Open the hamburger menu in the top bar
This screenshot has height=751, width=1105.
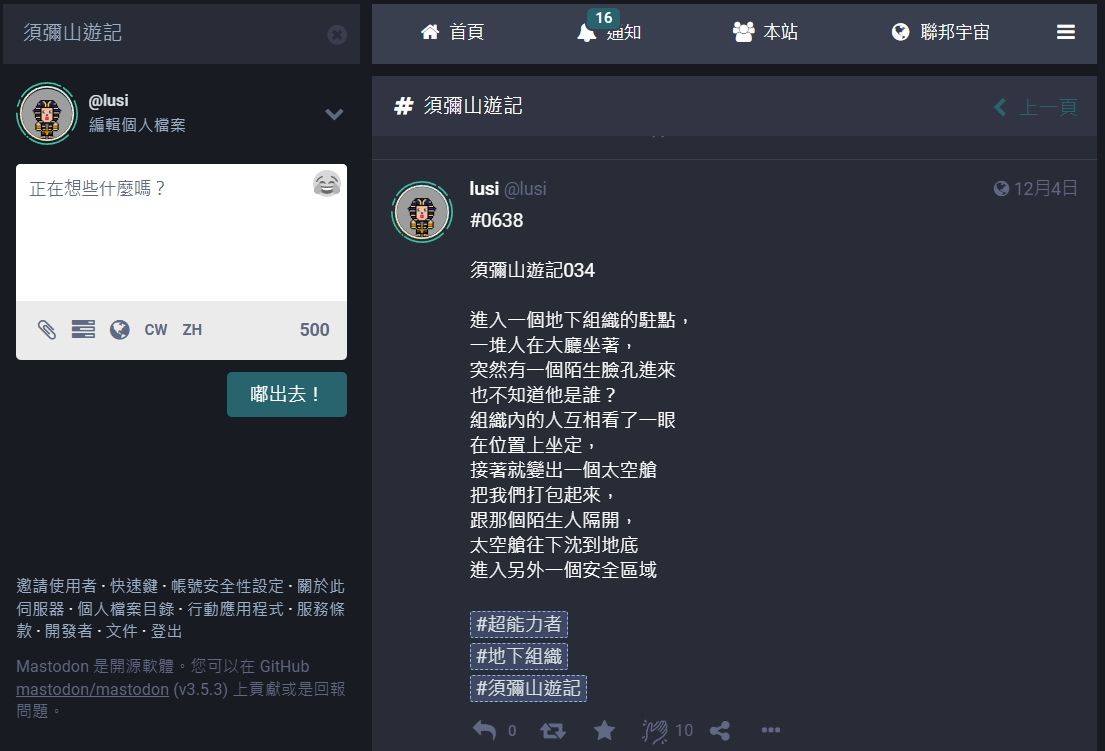coord(1066,32)
